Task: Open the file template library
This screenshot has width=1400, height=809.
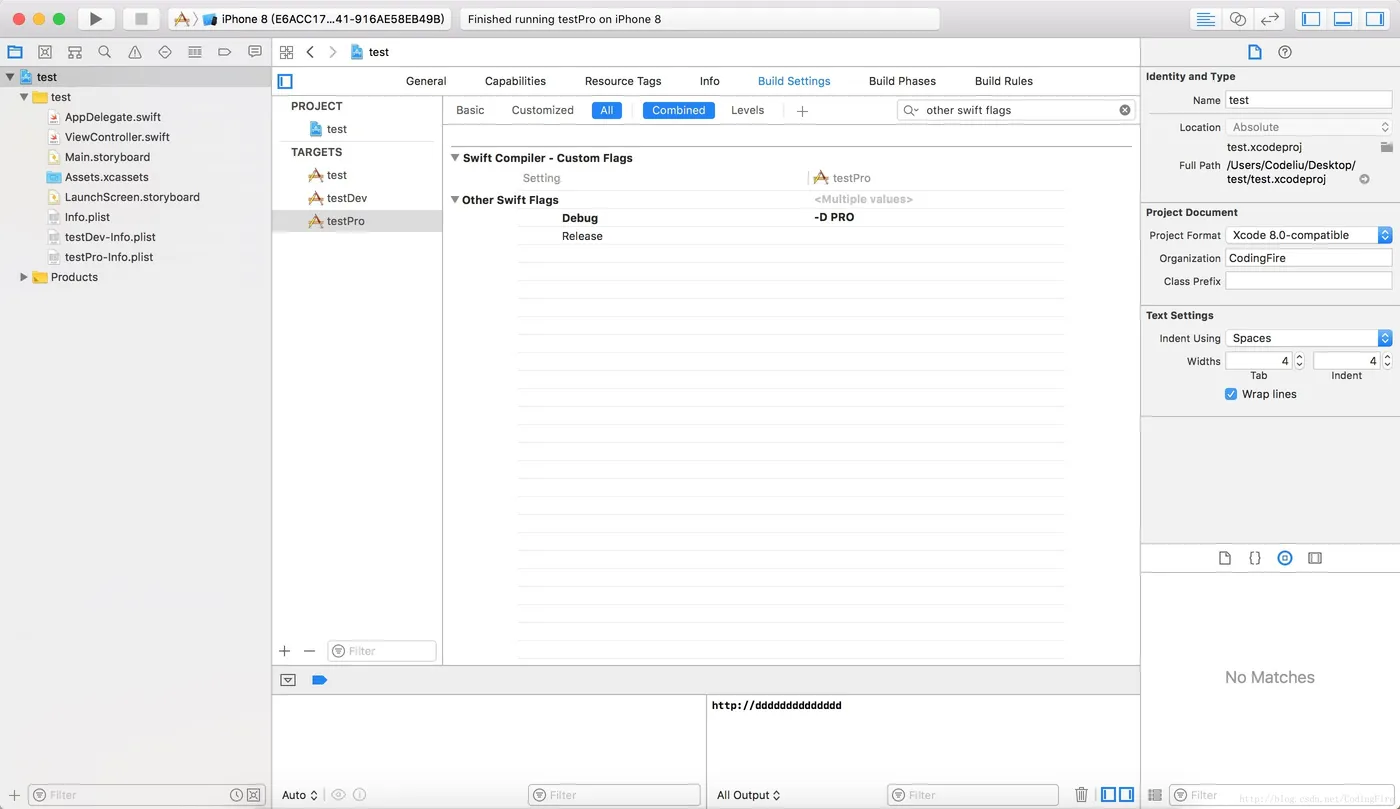Action: [1225, 558]
